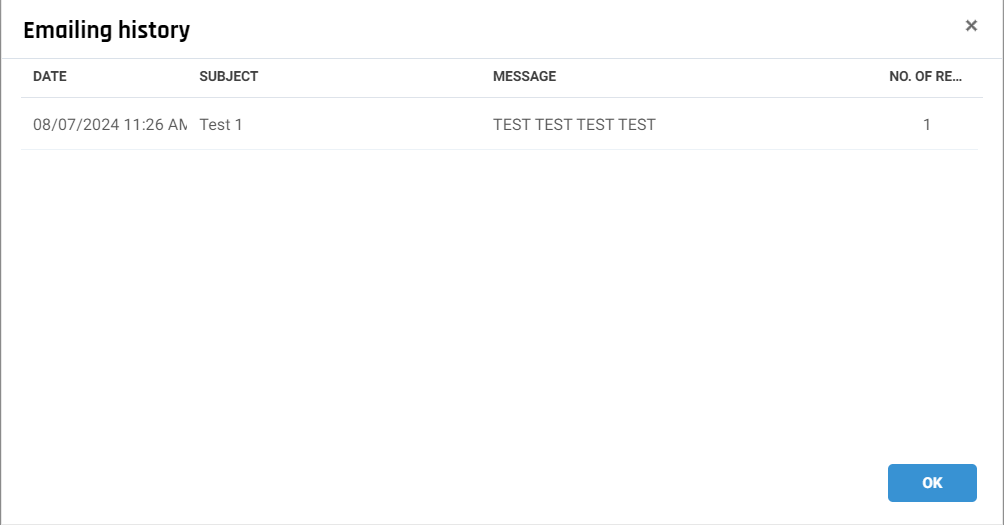1004x525 pixels.
Task: Sort by the DATE column header
Action: tap(50, 77)
